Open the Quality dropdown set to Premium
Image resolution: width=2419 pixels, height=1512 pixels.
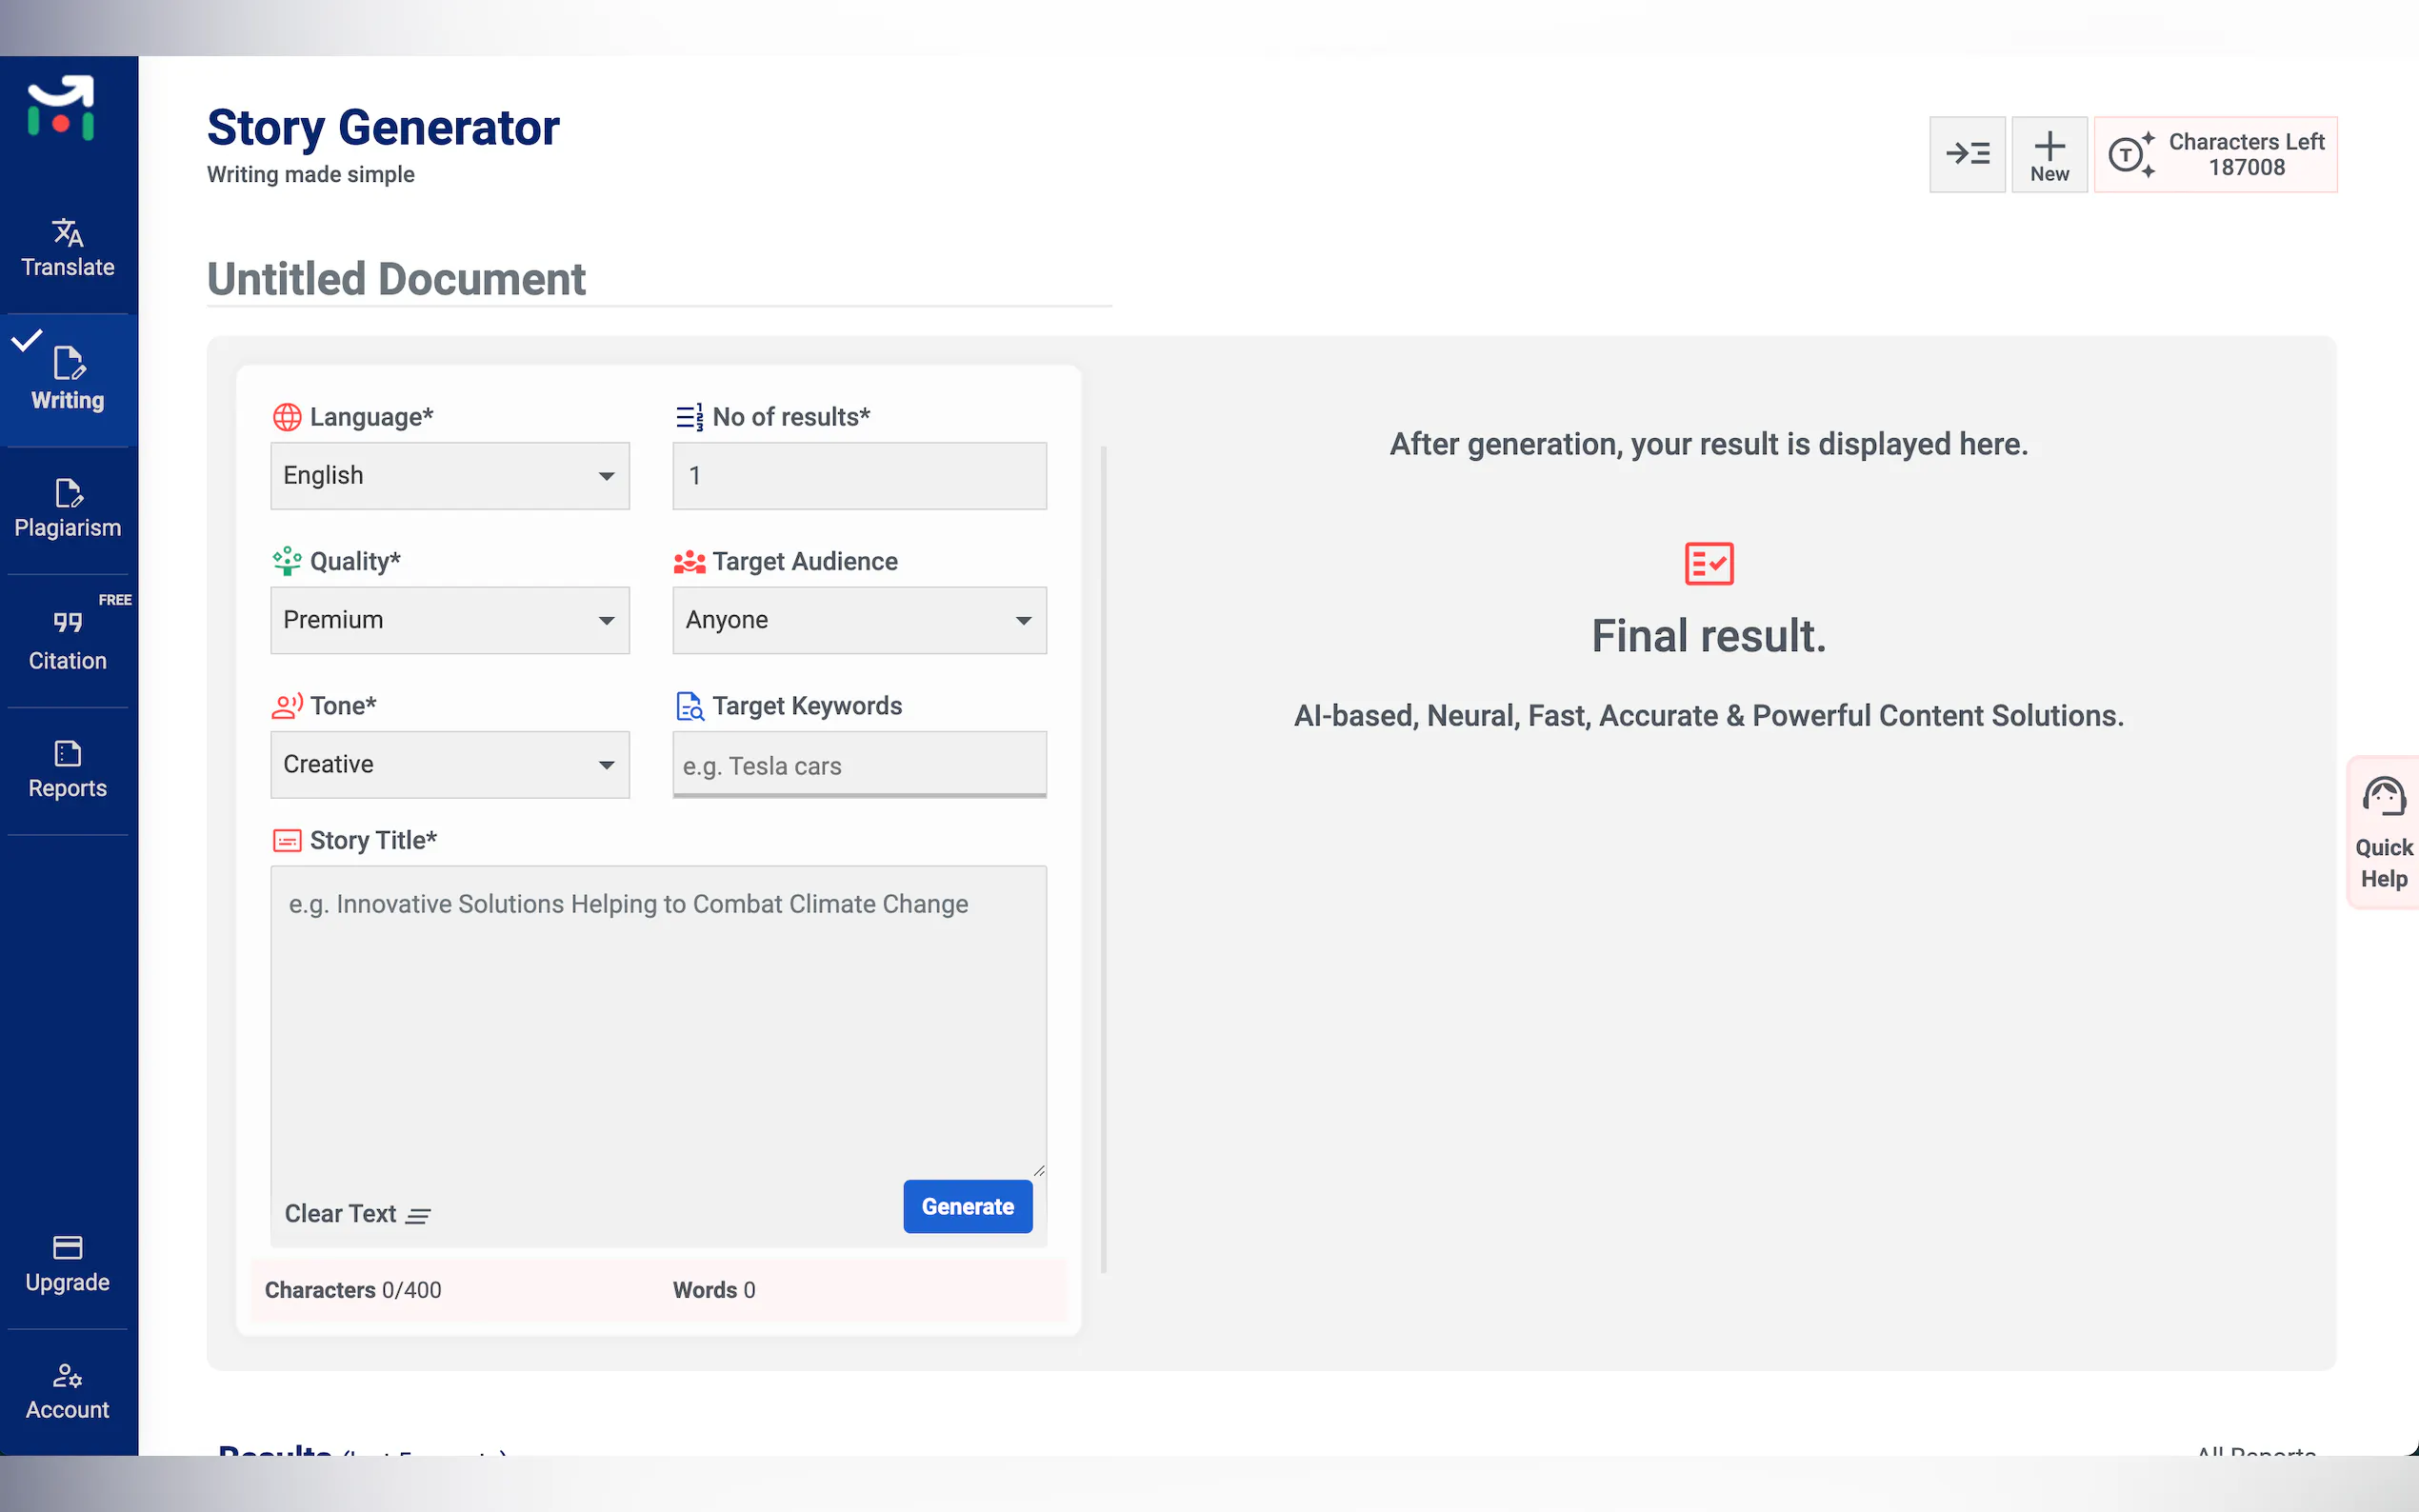pyautogui.click(x=449, y=620)
